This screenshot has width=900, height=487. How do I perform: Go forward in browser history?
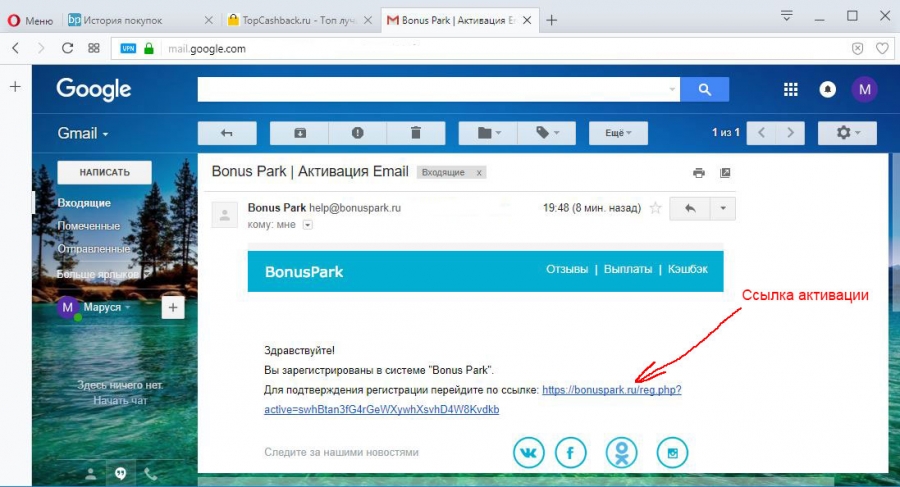point(41,48)
